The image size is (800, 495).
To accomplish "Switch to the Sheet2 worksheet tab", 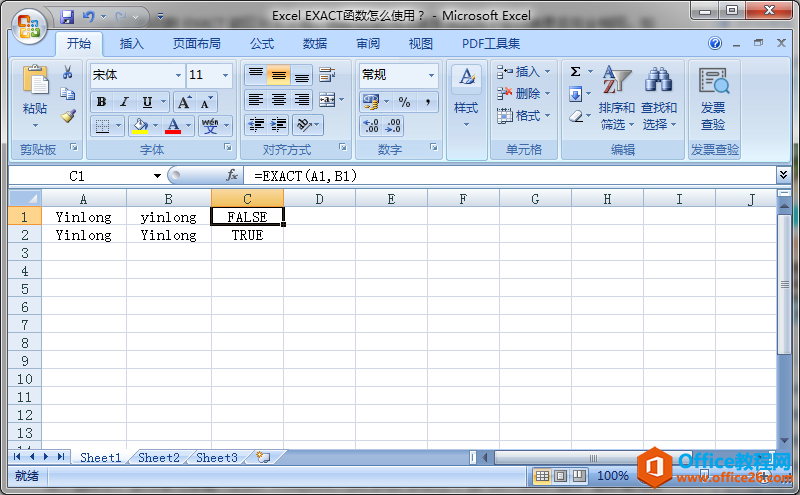I will (x=159, y=458).
